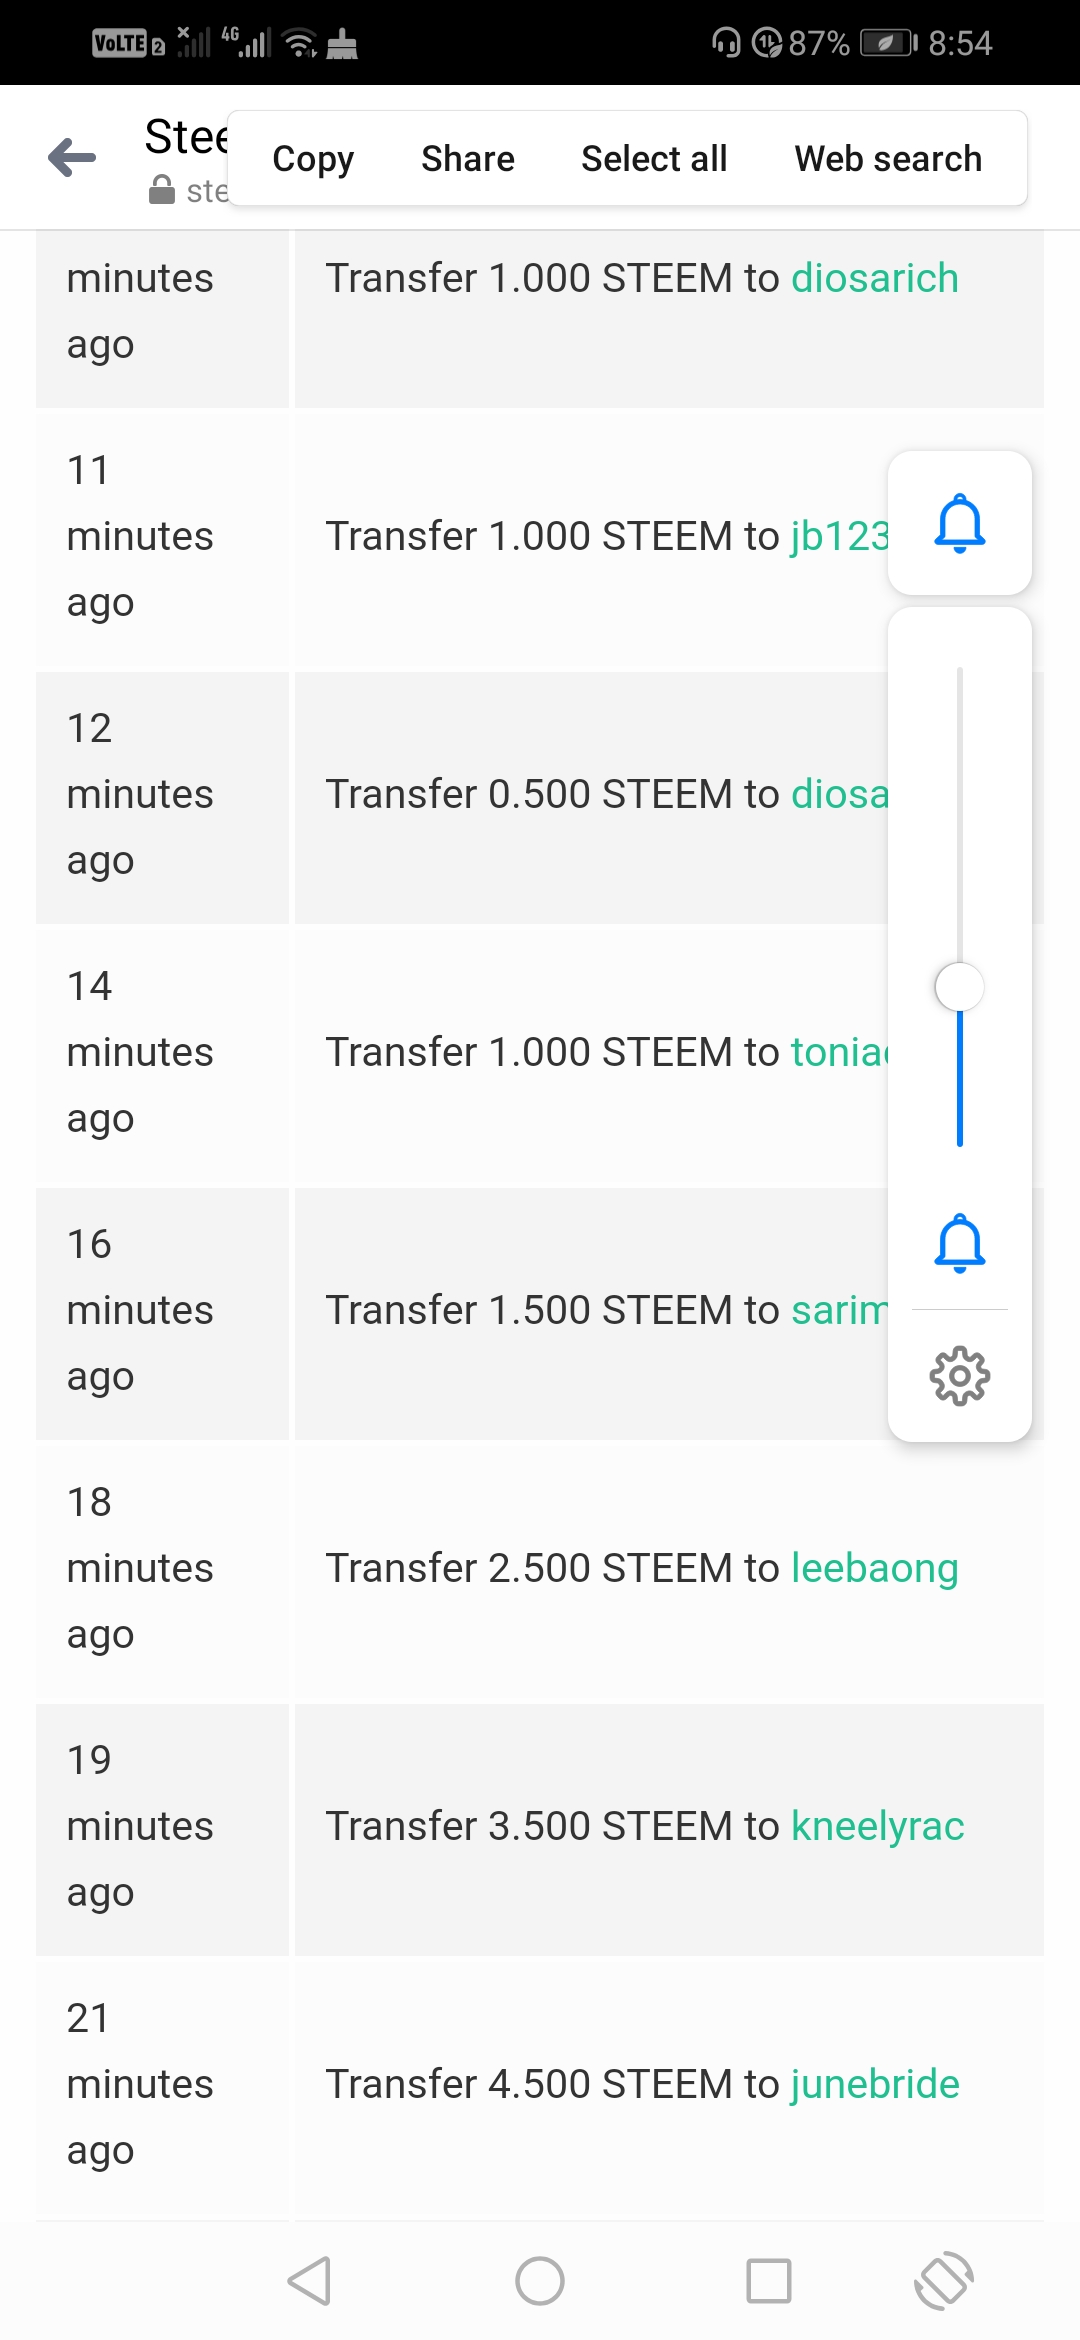Select Copy in the text menu
Viewport: 1080px width, 2340px height.
click(313, 159)
